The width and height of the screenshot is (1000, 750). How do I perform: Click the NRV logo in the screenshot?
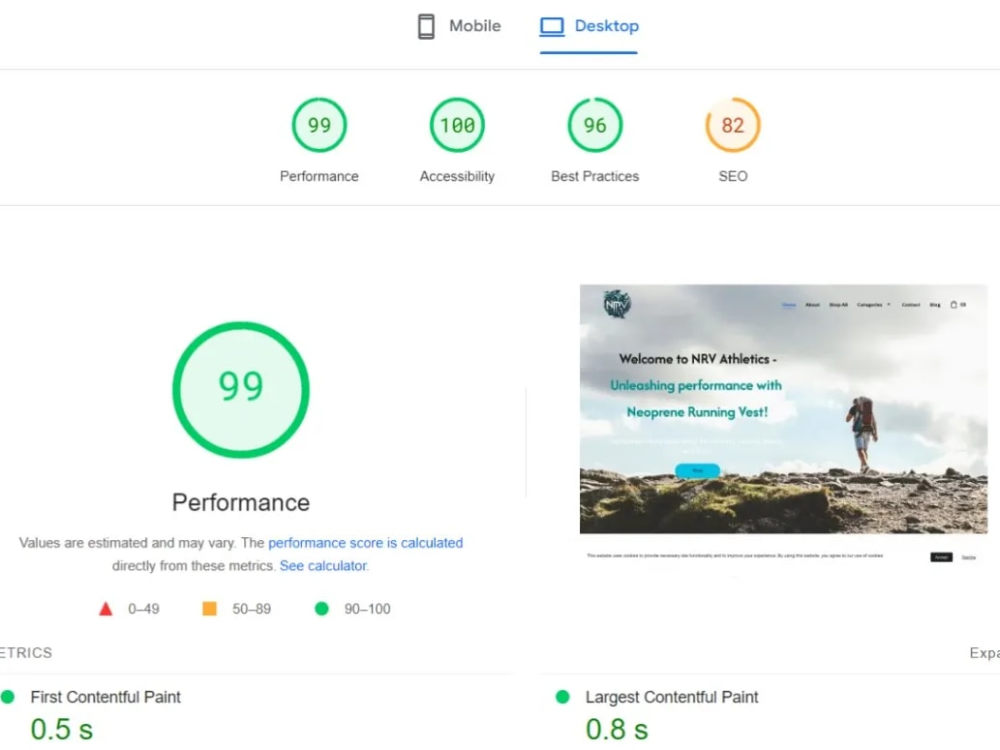point(617,304)
